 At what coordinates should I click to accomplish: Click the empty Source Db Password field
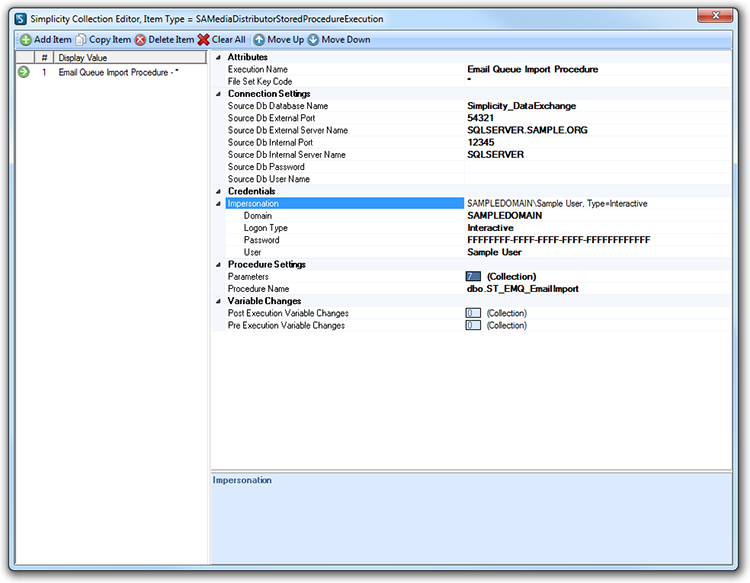point(598,167)
